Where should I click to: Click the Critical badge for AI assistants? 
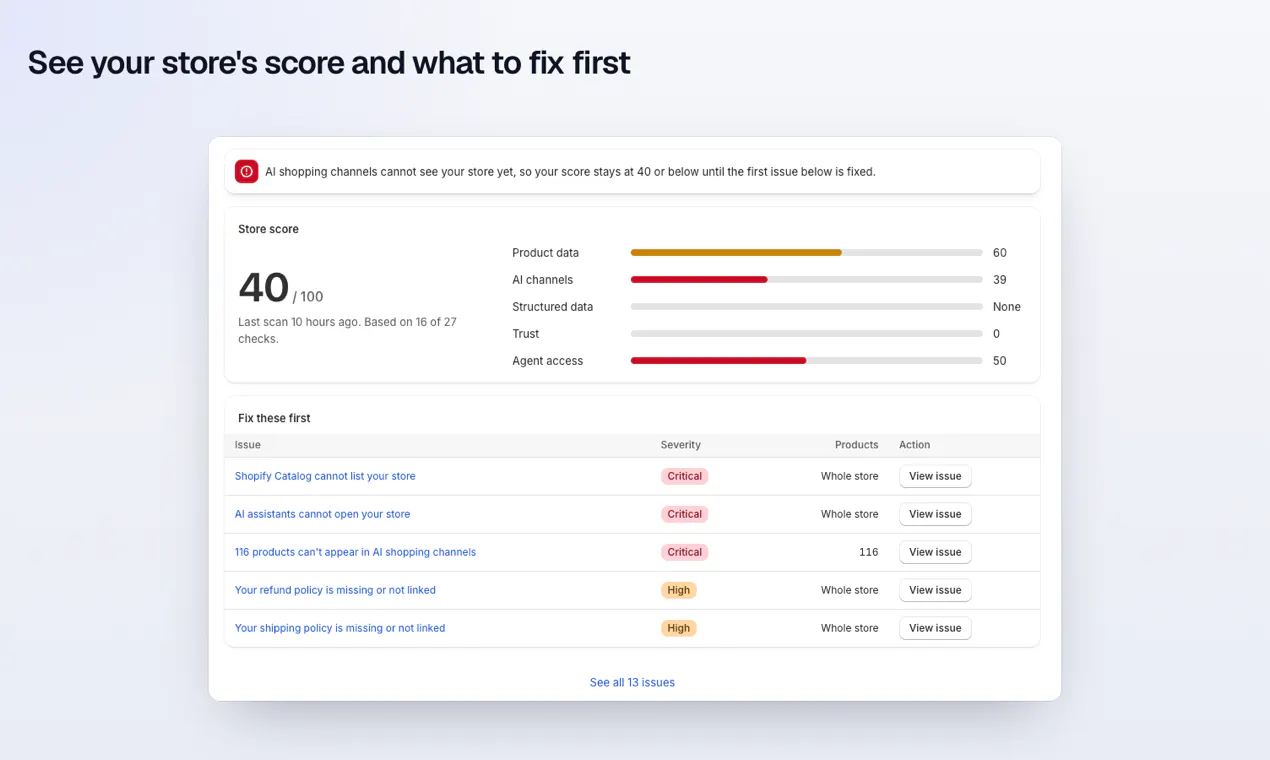click(x=684, y=514)
